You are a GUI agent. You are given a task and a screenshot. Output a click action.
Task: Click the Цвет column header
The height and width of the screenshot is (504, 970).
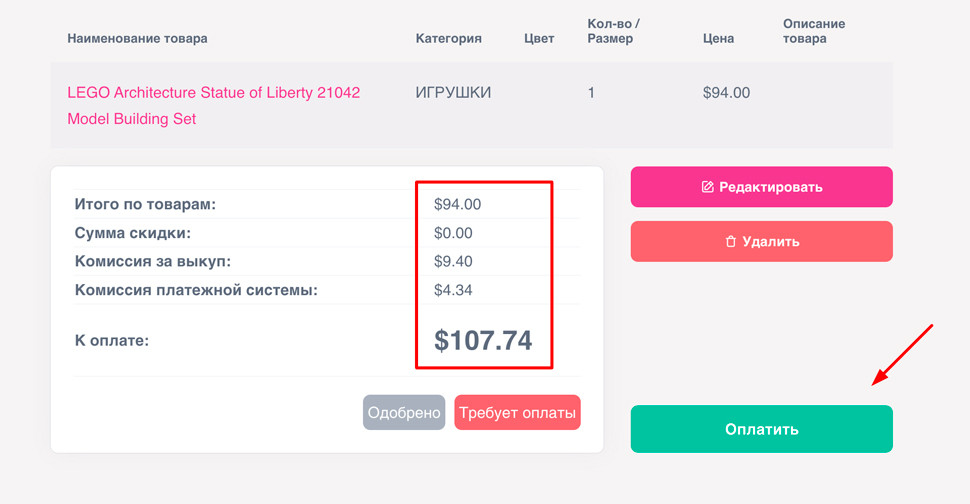pos(539,38)
